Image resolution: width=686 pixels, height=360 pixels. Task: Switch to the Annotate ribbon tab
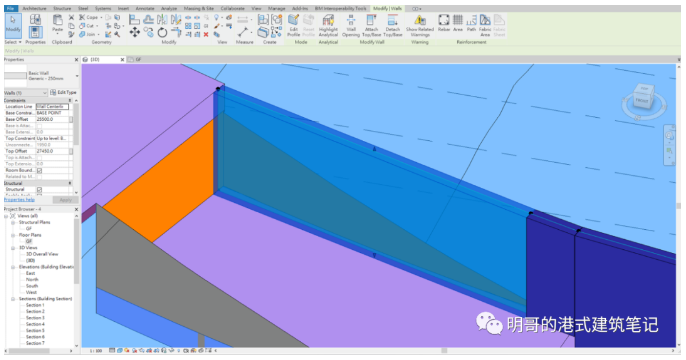click(x=145, y=8)
